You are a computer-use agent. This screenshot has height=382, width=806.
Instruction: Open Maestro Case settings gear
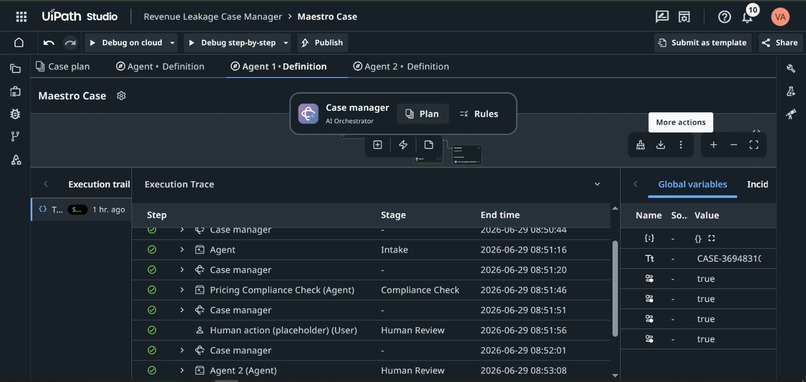pos(121,96)
